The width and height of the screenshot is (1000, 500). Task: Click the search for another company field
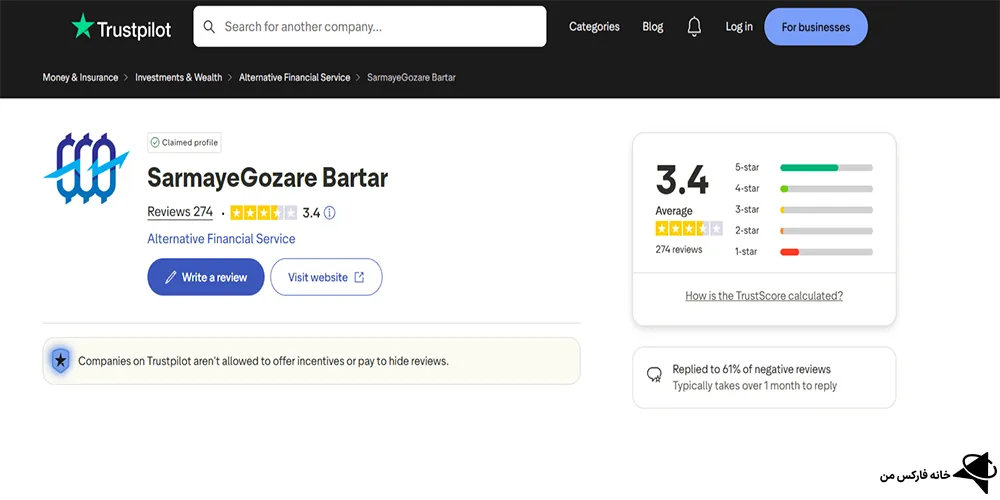pos(380,27)
